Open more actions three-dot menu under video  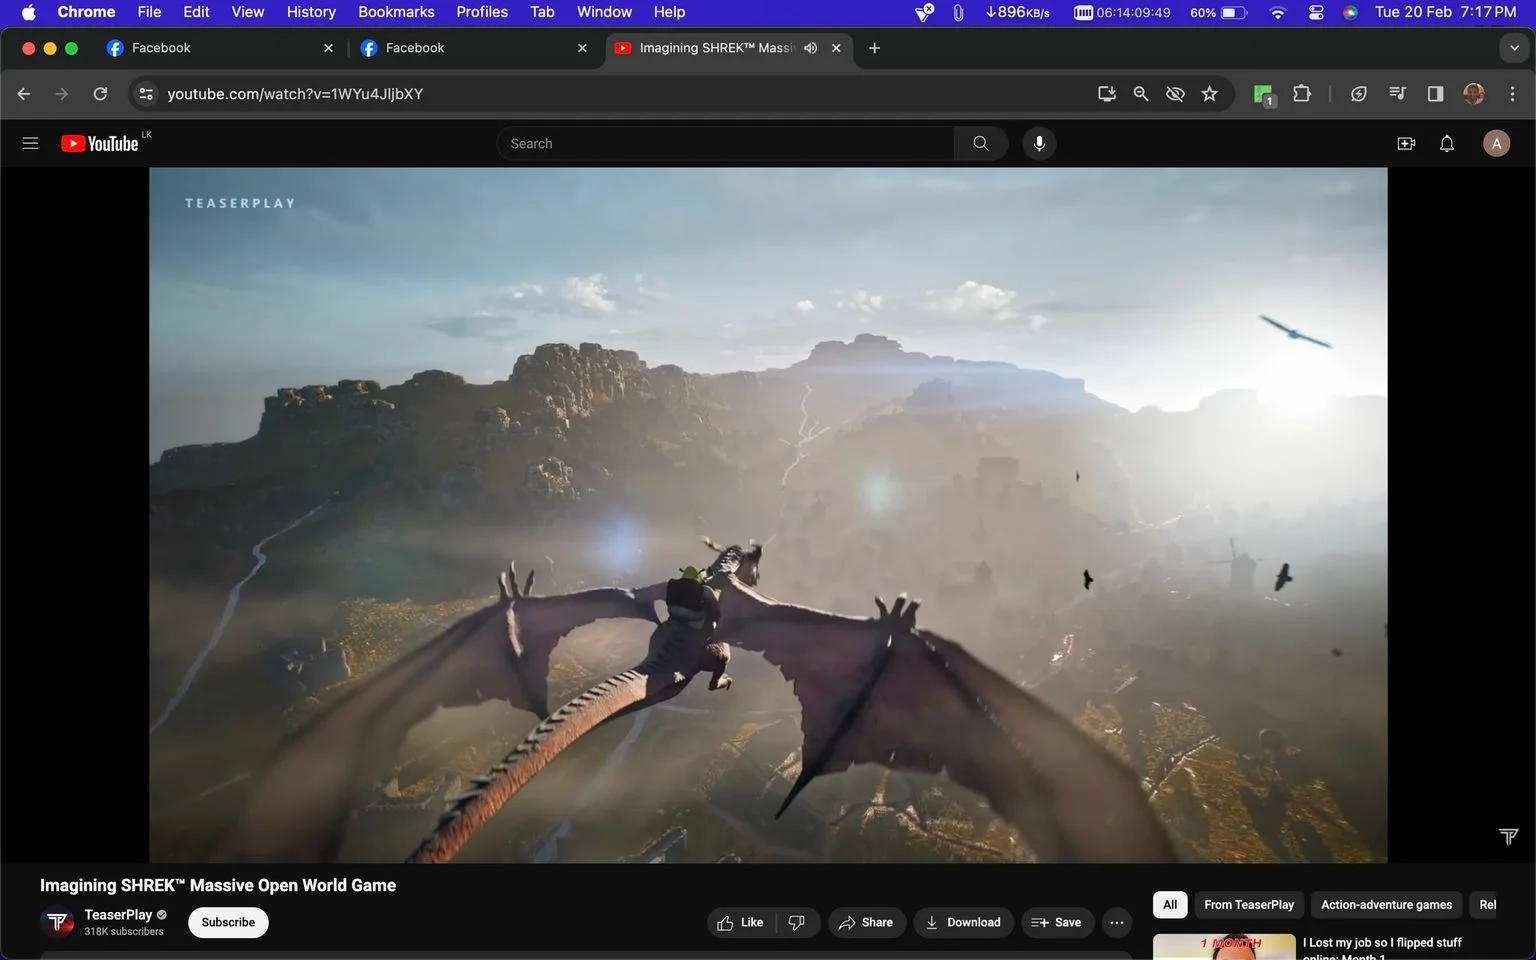(x=1116, y=922)
